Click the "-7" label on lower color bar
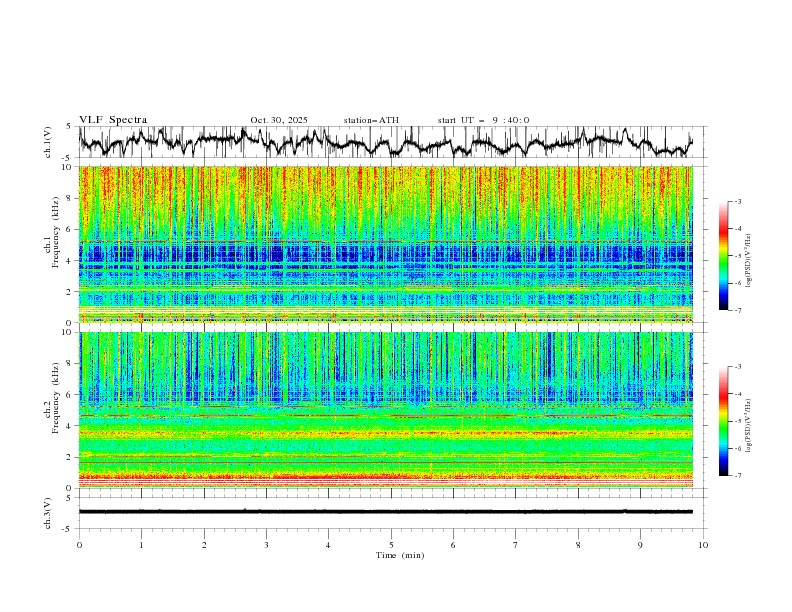Image resolution: width=792 pixels, height=612 pixels. [x=738, y=476]
